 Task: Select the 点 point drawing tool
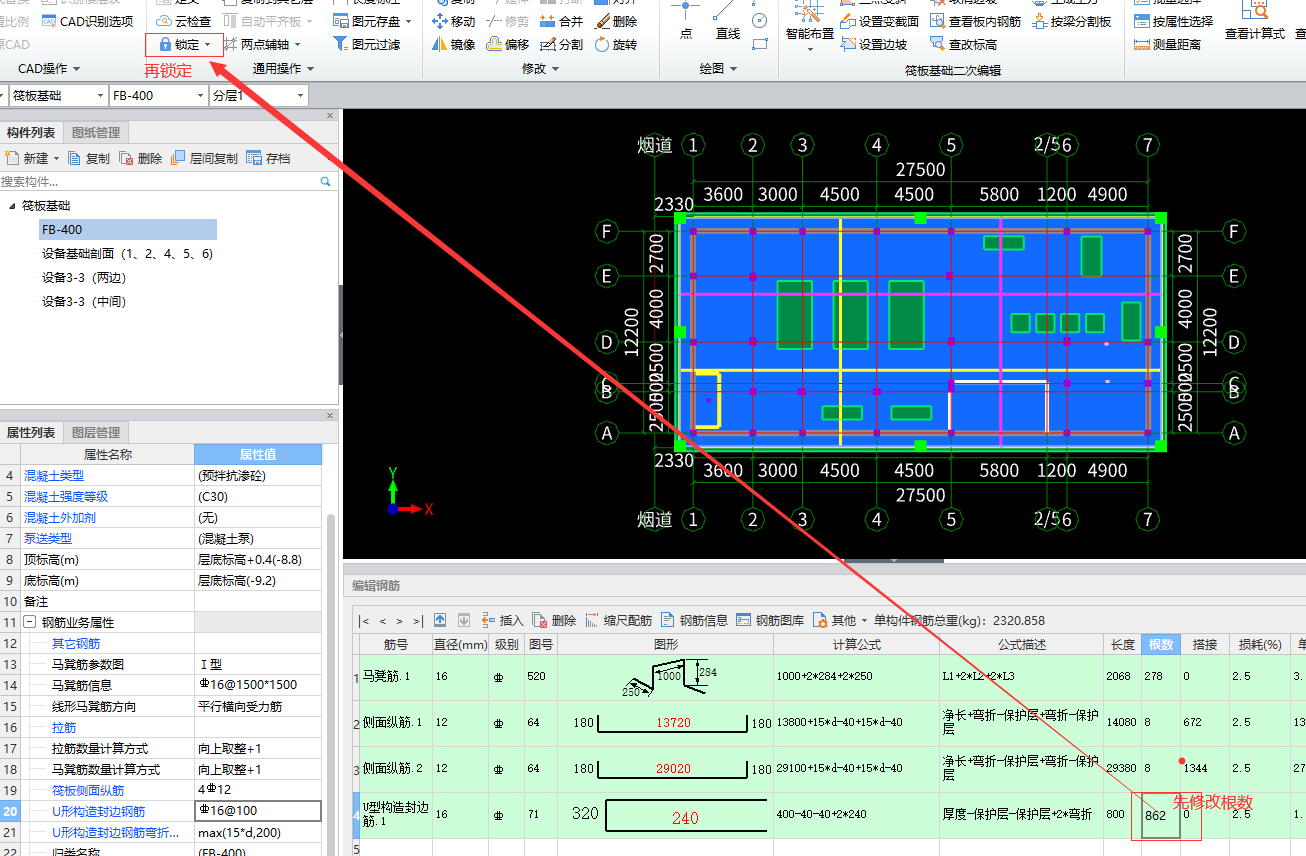(x=685, y=23)
